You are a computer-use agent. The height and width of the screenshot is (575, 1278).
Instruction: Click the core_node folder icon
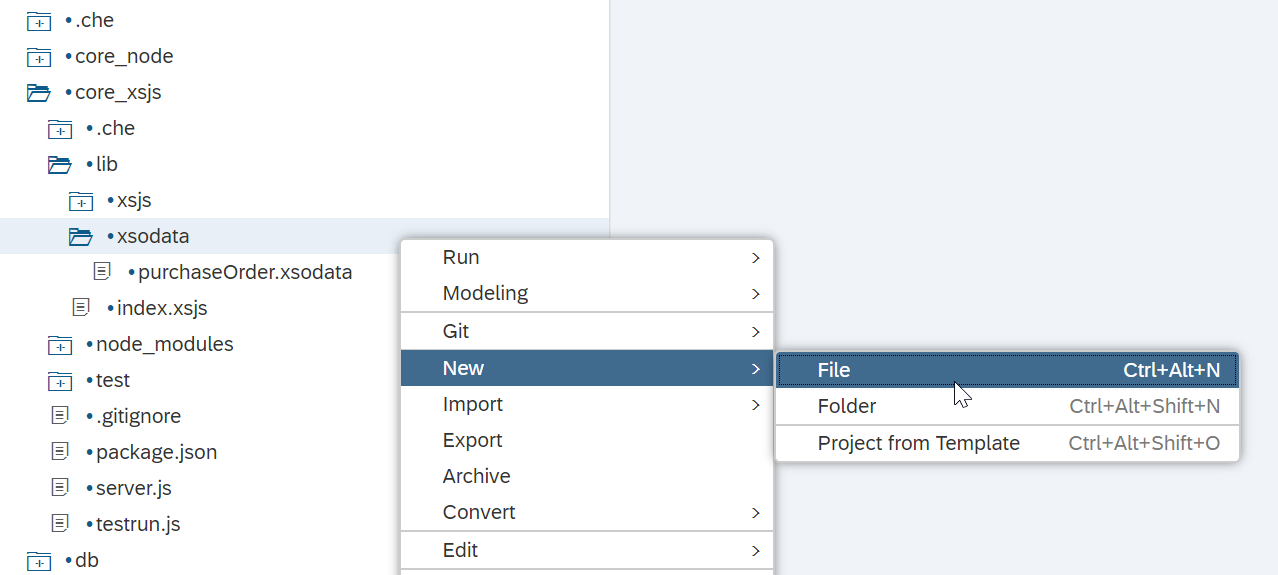[x=39, y=57]
